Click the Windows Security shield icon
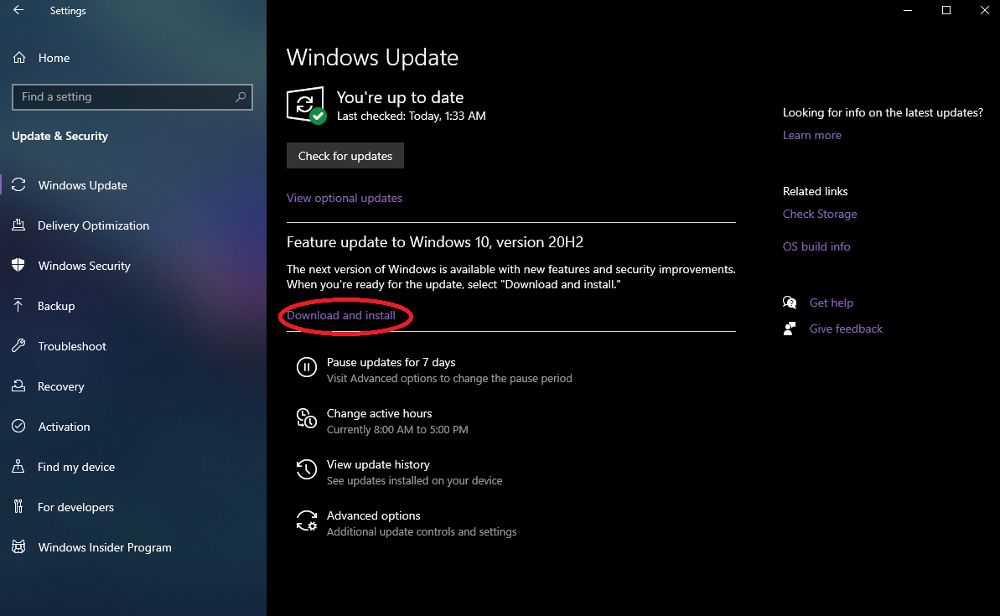 pyautogui.click(x=18, y=266)
